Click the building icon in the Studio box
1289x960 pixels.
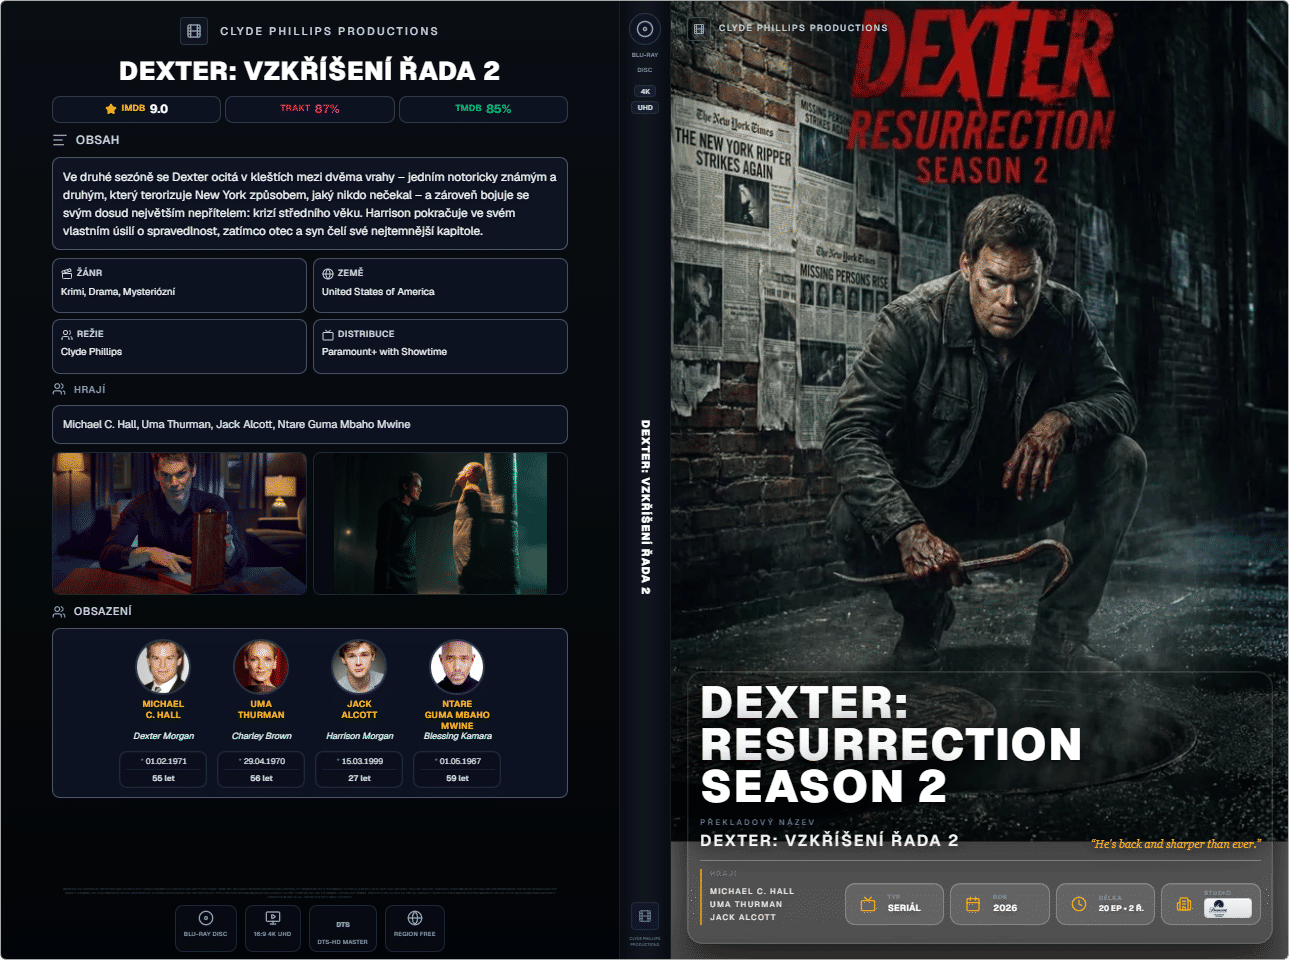[x=1184, y=905]
